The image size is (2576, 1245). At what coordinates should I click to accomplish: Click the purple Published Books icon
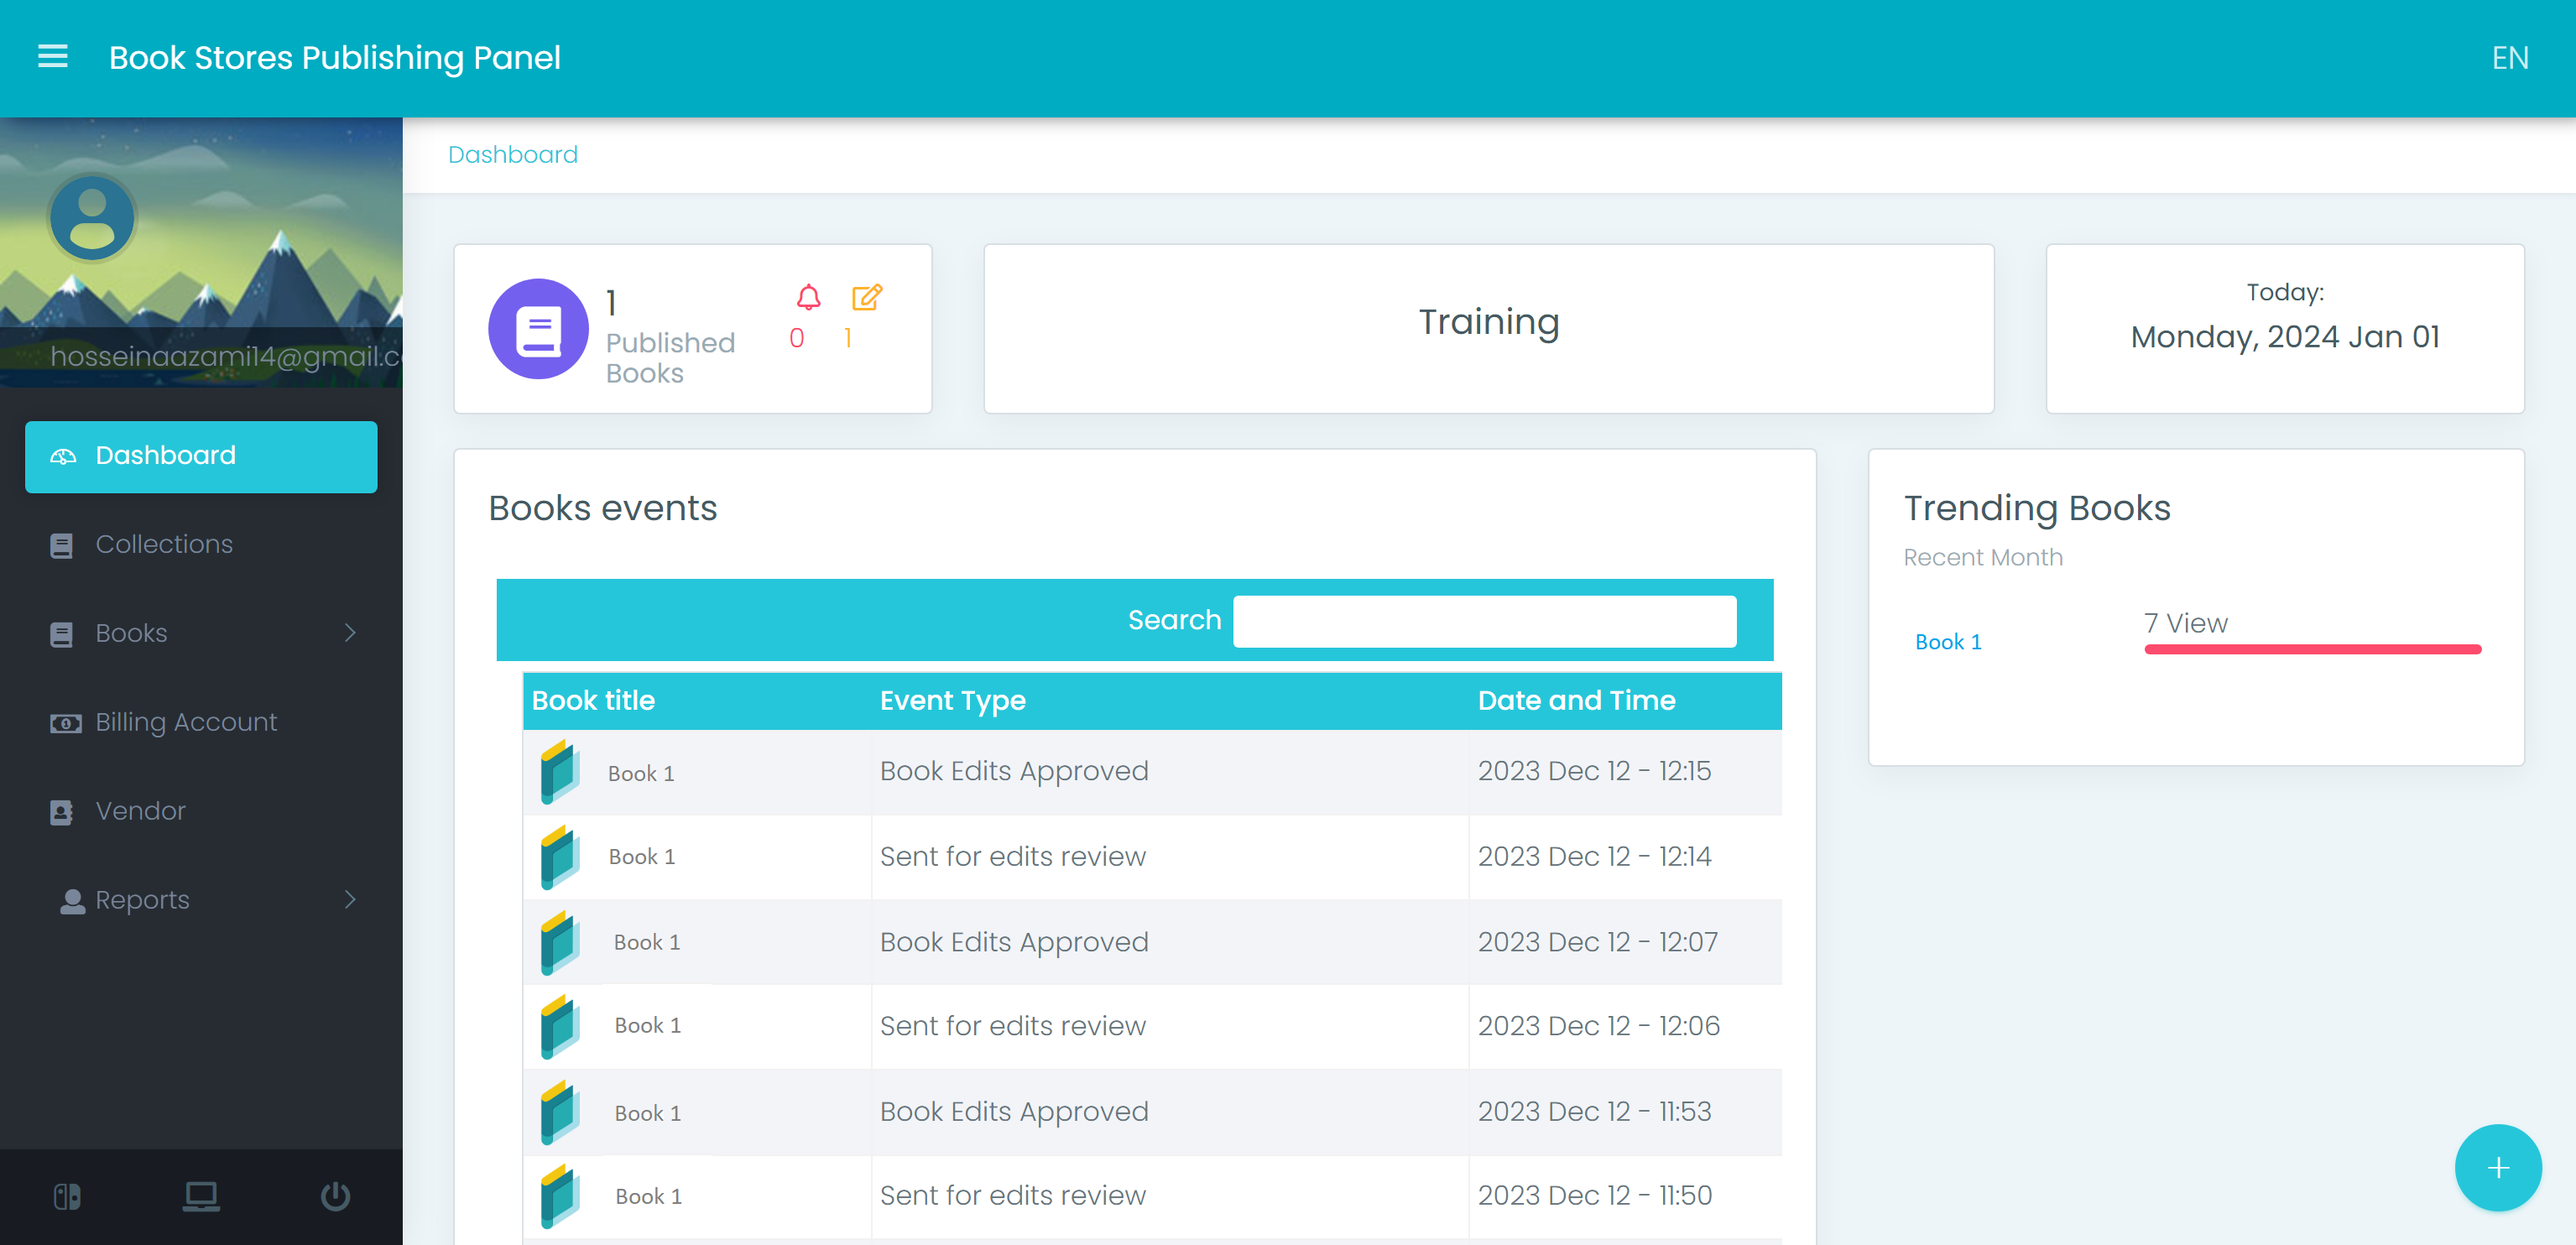(x=538, y=329)
